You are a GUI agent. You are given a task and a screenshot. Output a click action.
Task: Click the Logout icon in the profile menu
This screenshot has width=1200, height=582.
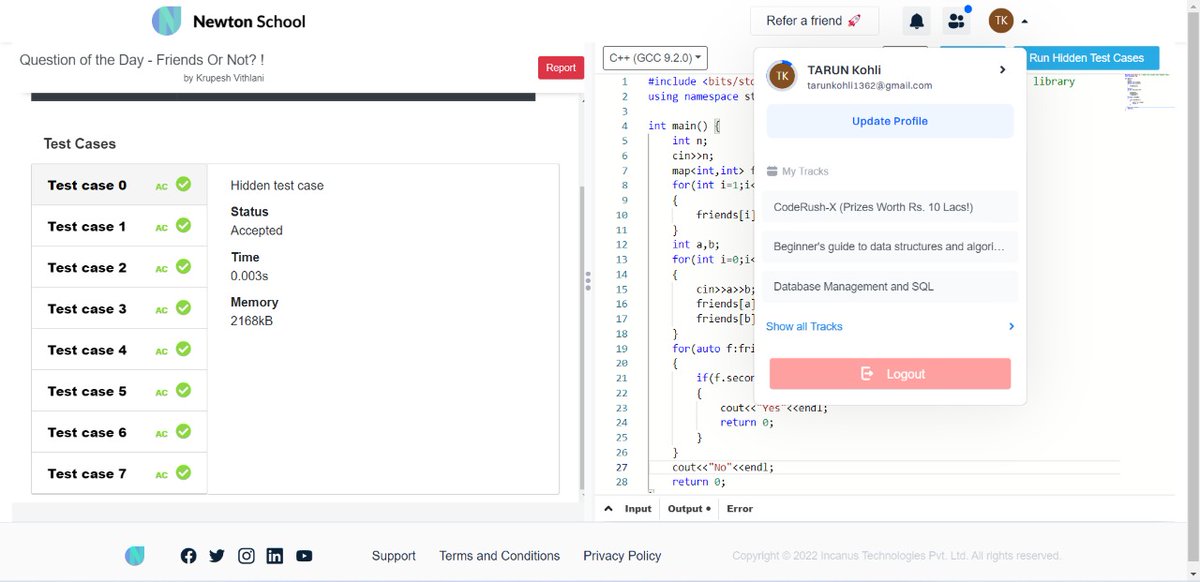868,373
